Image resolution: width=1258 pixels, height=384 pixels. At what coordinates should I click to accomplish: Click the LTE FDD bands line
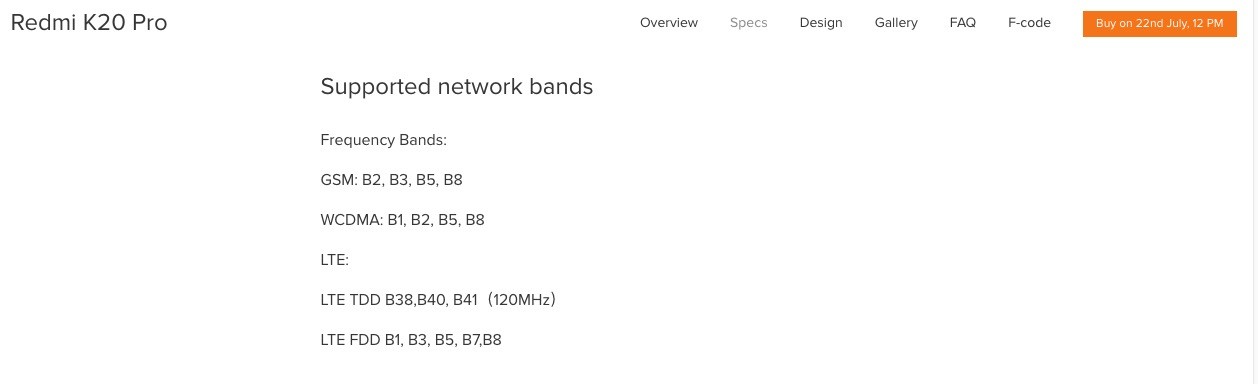click(411, 340)
